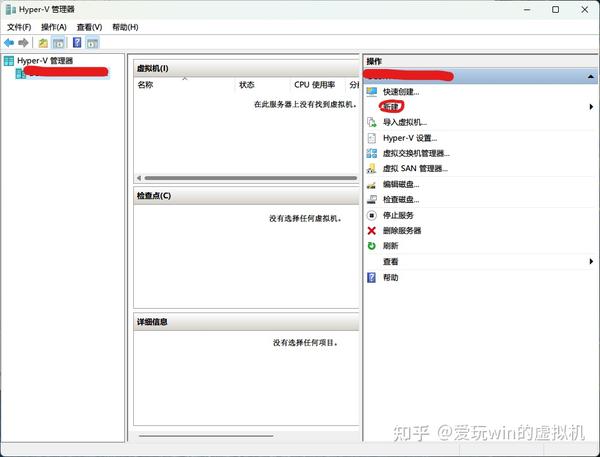Select the Hyper-V 管理器 tree root node
Viewport: 600px width, 457px height.
click(45, 60)
